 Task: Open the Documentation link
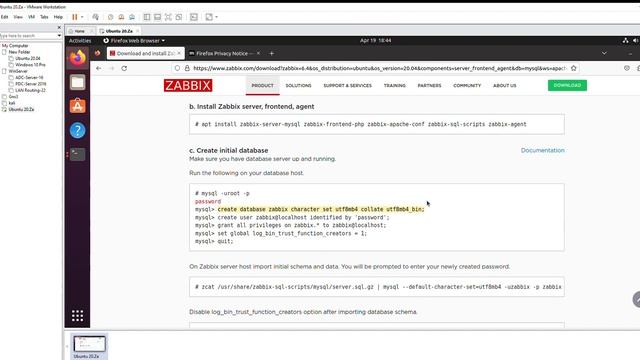point(542,150)
